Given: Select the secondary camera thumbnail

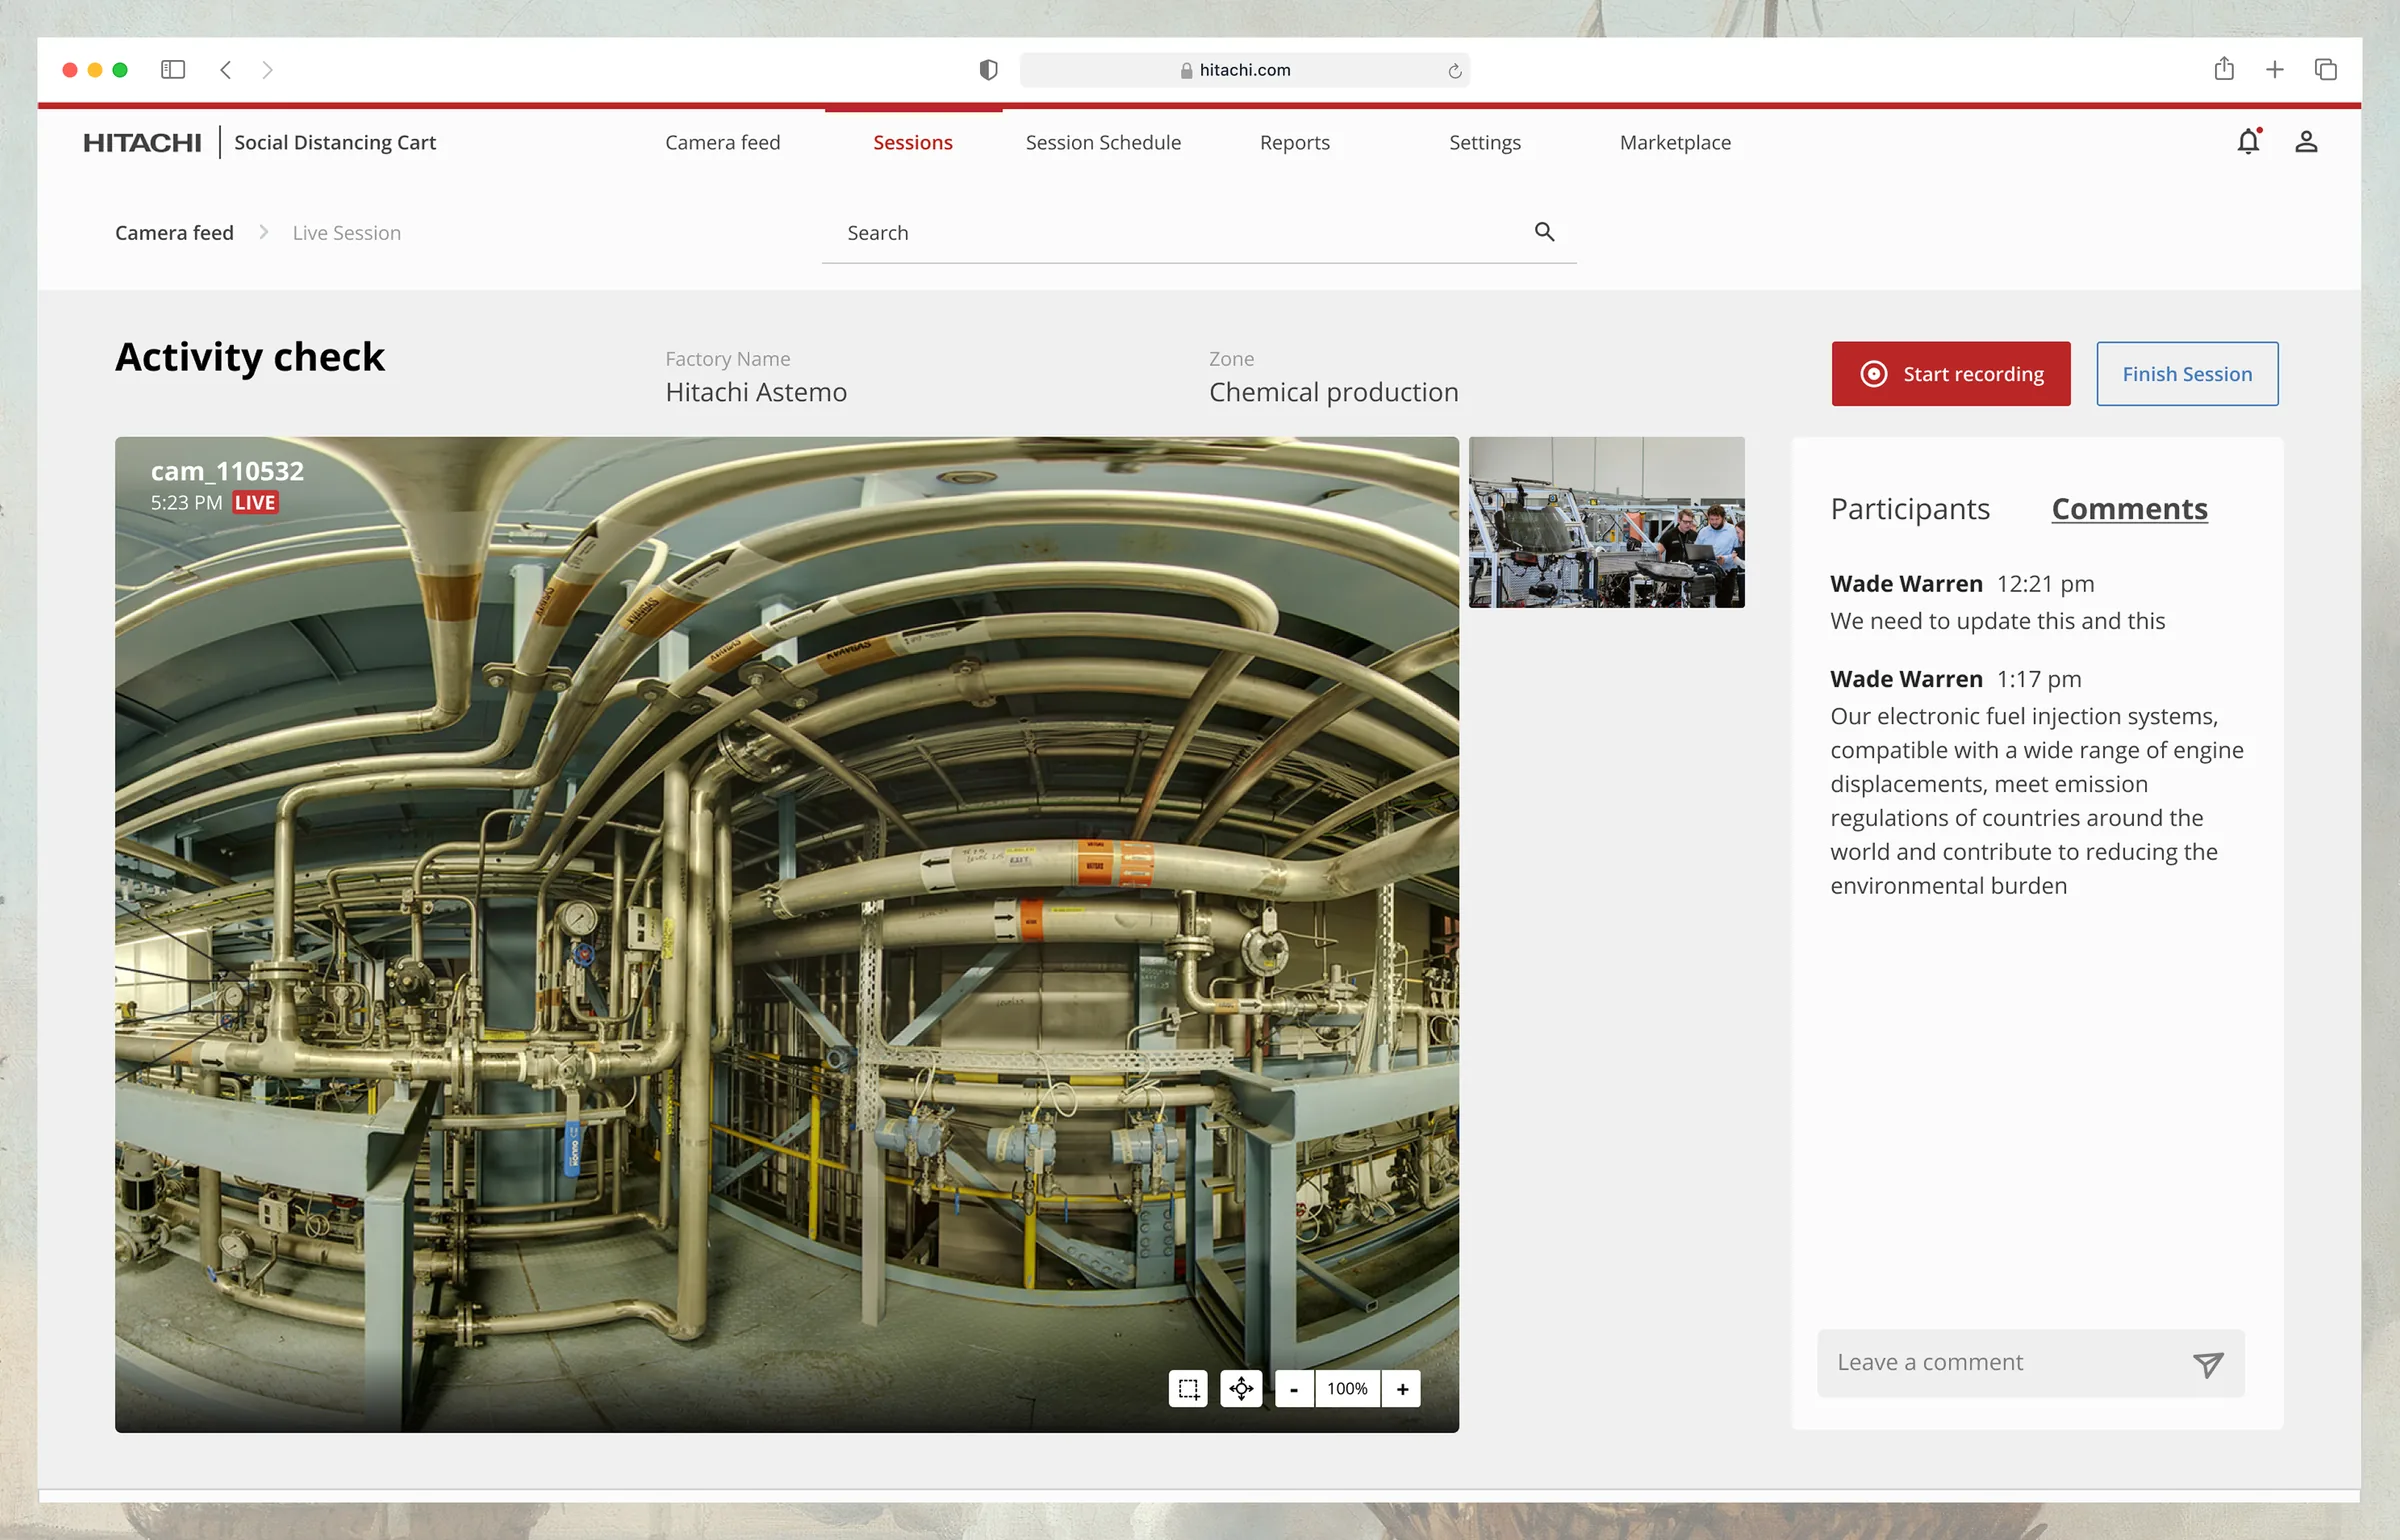Looking at the screenshot, I should pos(1606,522).
